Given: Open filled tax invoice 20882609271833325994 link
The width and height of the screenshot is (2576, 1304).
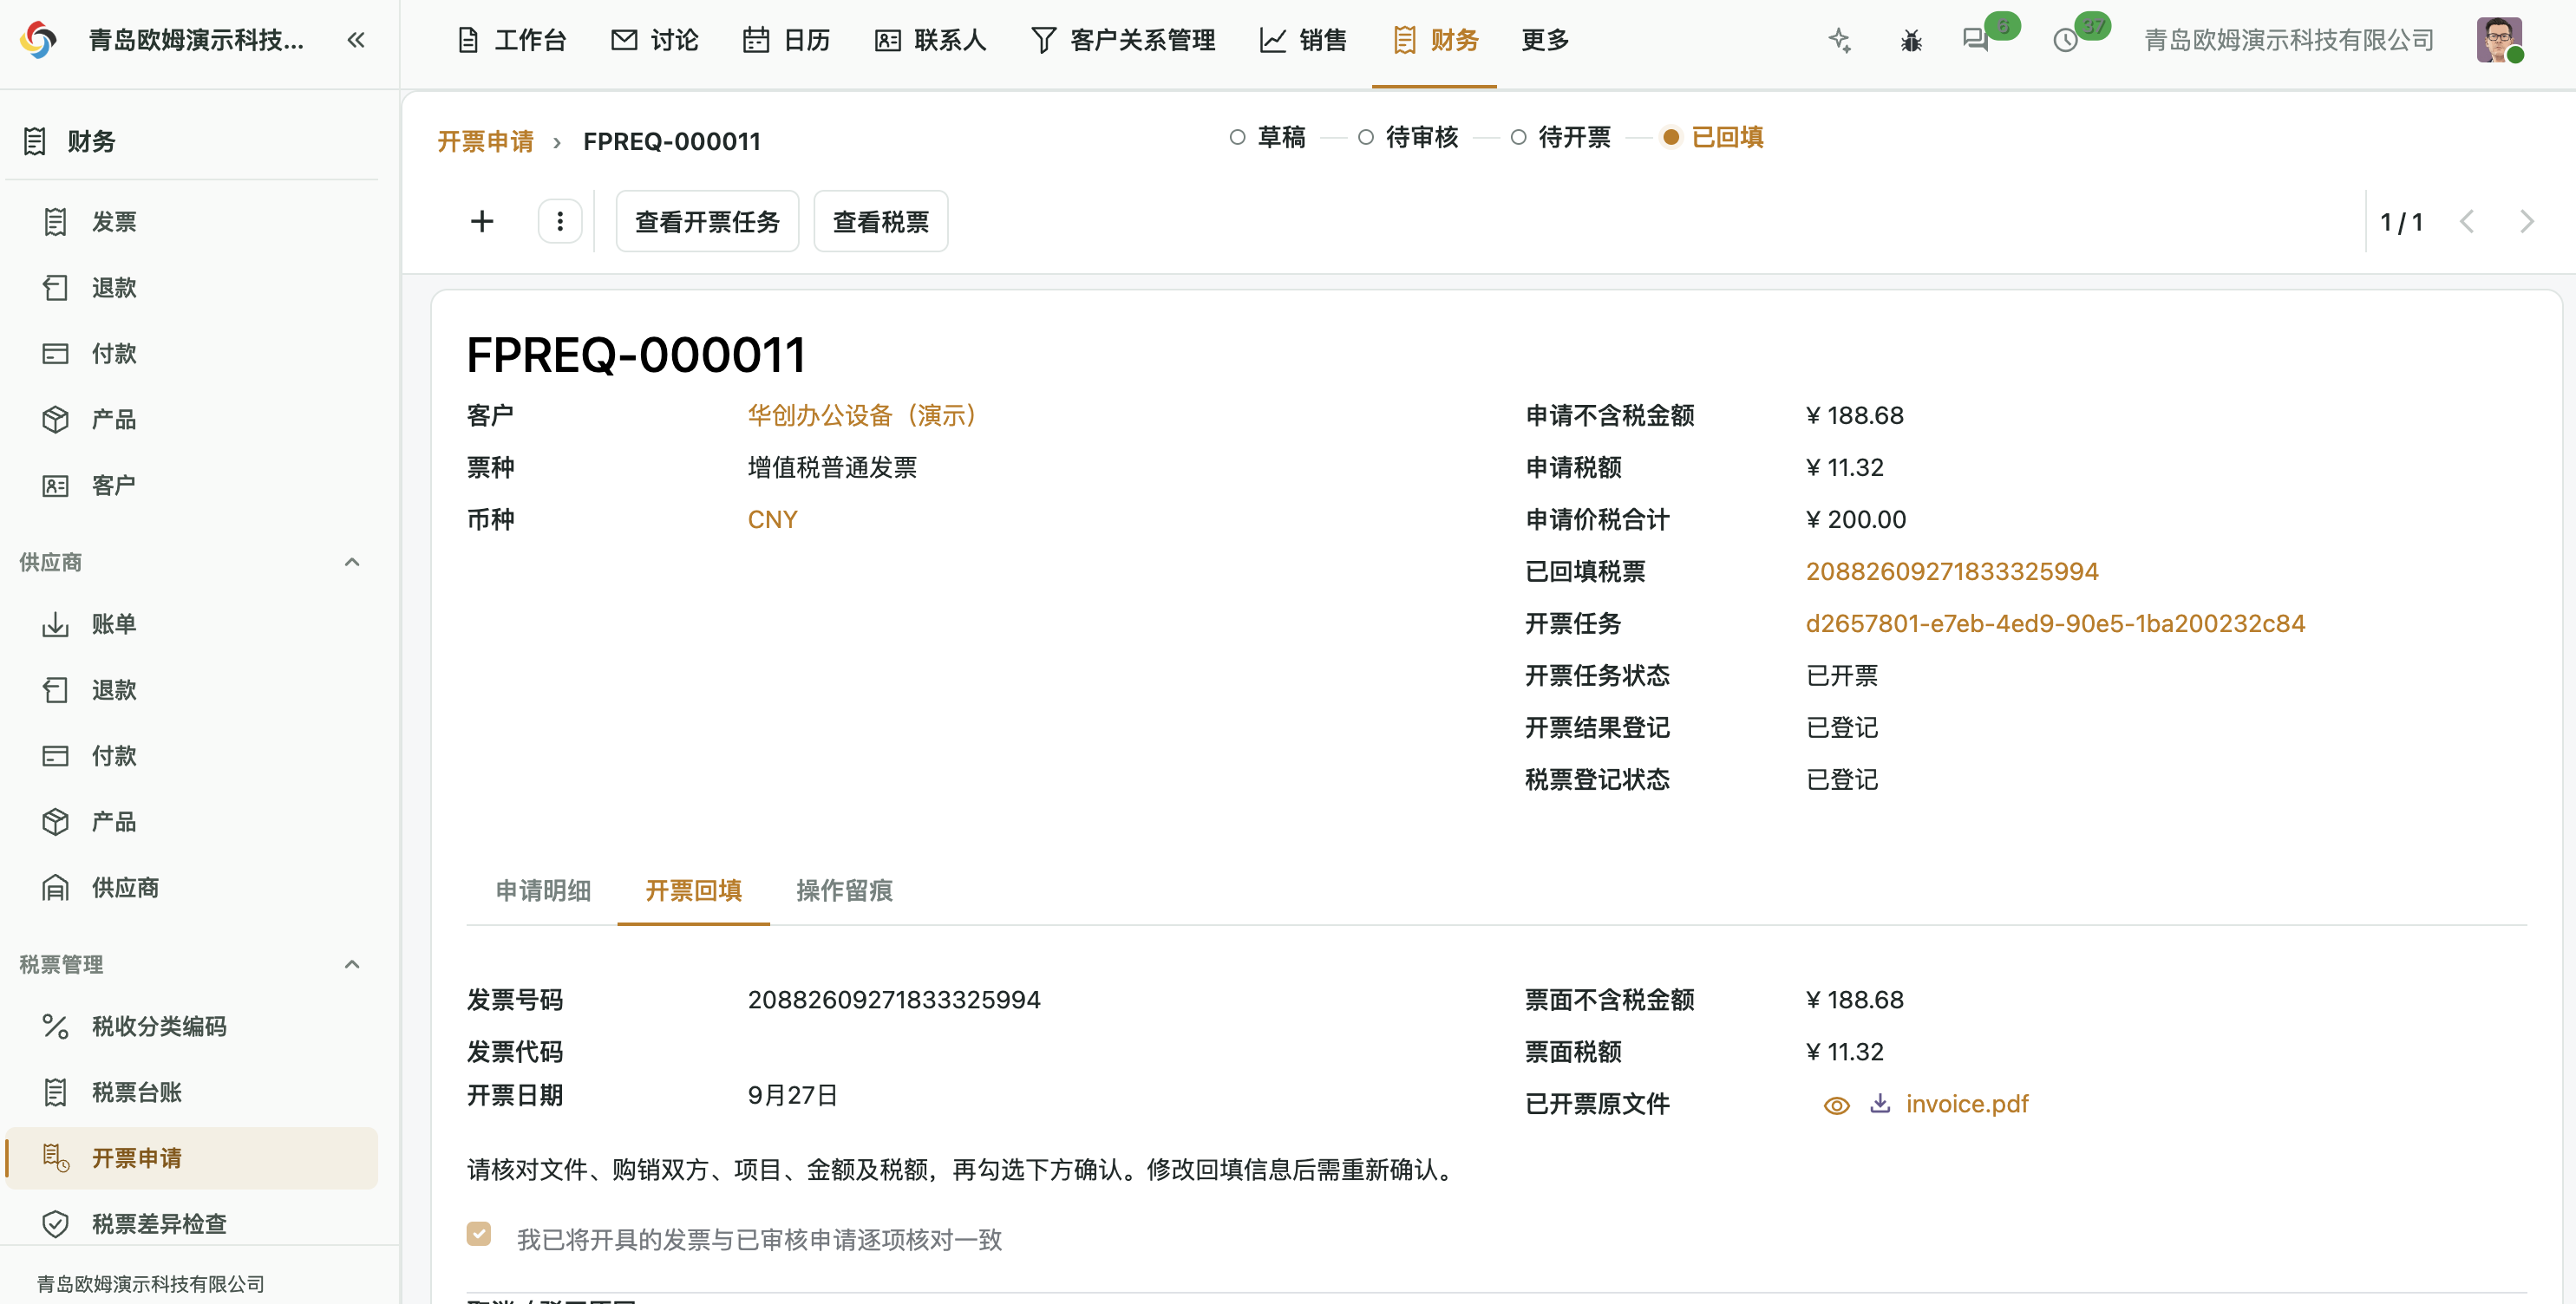Looking at the screenshot, I should click(x=1951, y=571).
